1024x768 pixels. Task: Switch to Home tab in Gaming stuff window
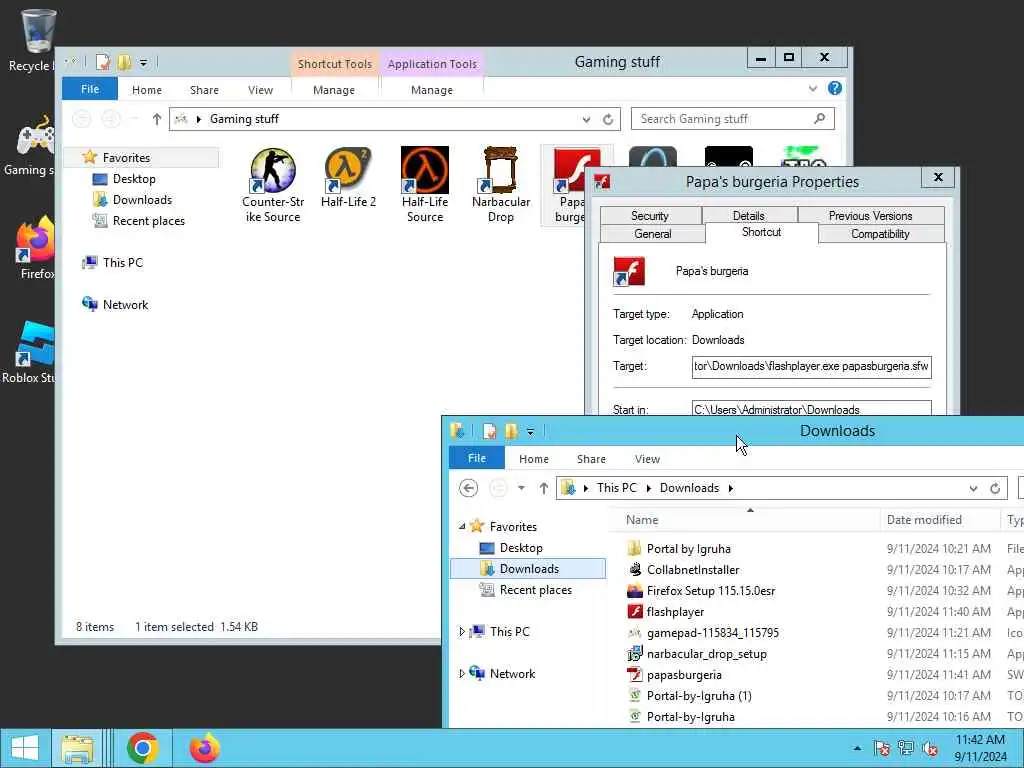pyautogui.click(x=146, y=90)
